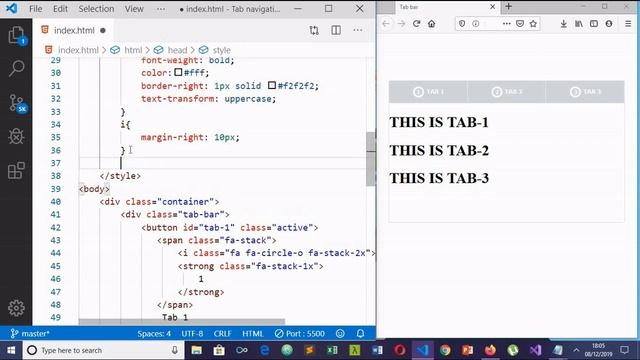
Task: Open Opera from the taskbar
Action: pyautogui.click(x=400, y=350)
